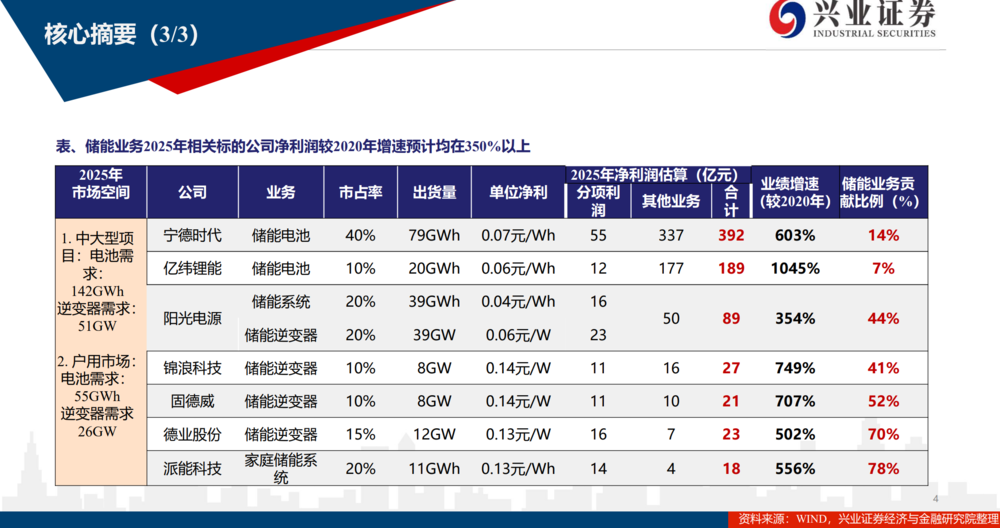The width and height of the screenshot is (1000, 528).
Task: Select growth rate 354%
Action: 795,318
